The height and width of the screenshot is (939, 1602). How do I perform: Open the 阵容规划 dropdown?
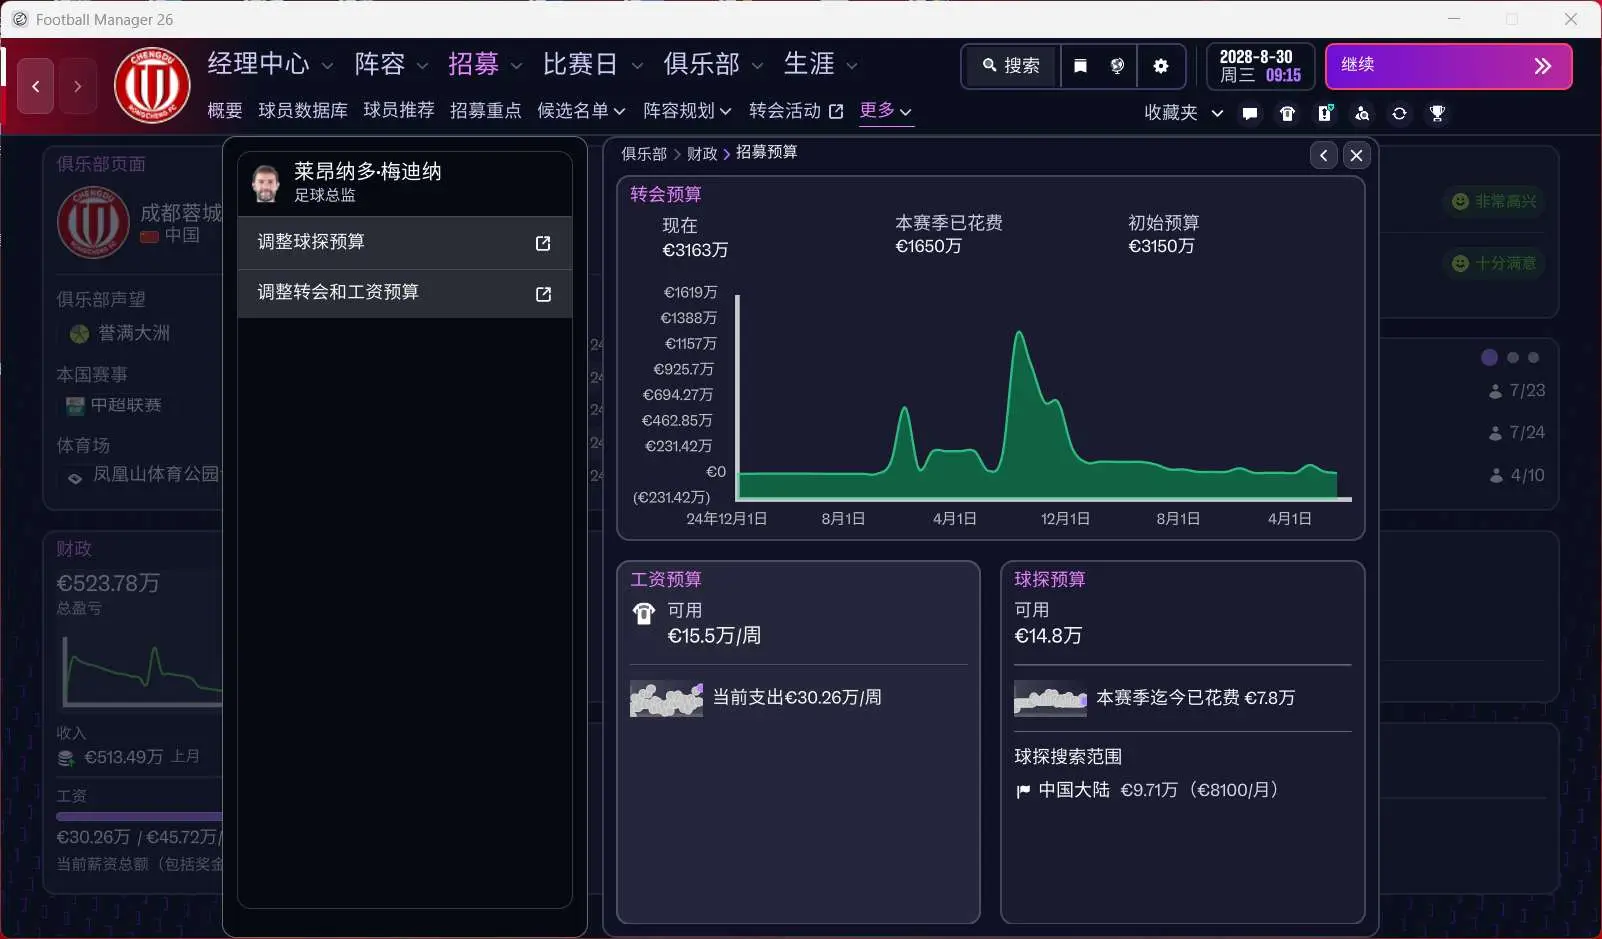687,110
